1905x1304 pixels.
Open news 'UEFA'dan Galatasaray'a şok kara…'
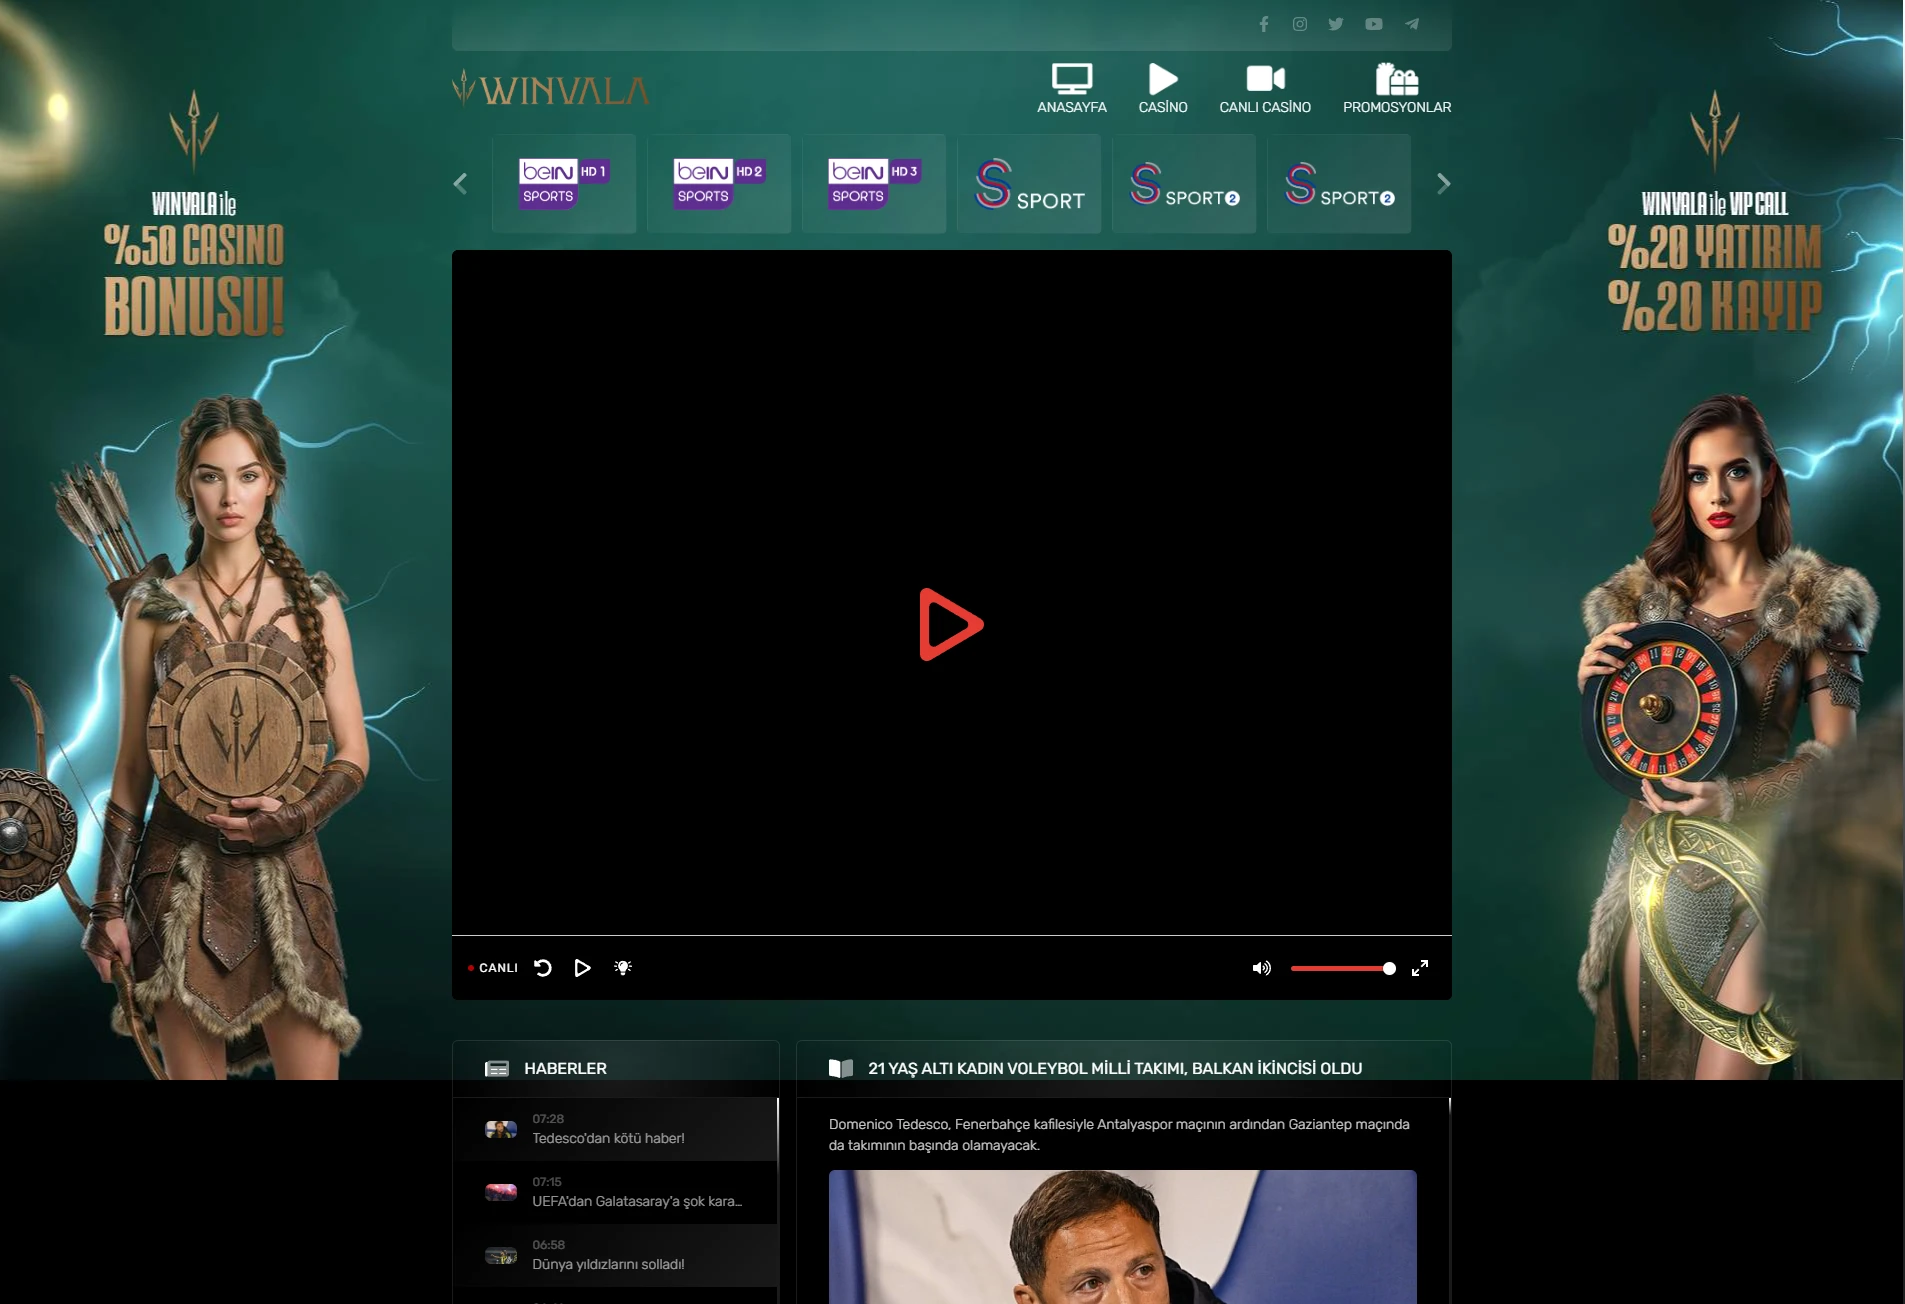(x=615, y=1192)
